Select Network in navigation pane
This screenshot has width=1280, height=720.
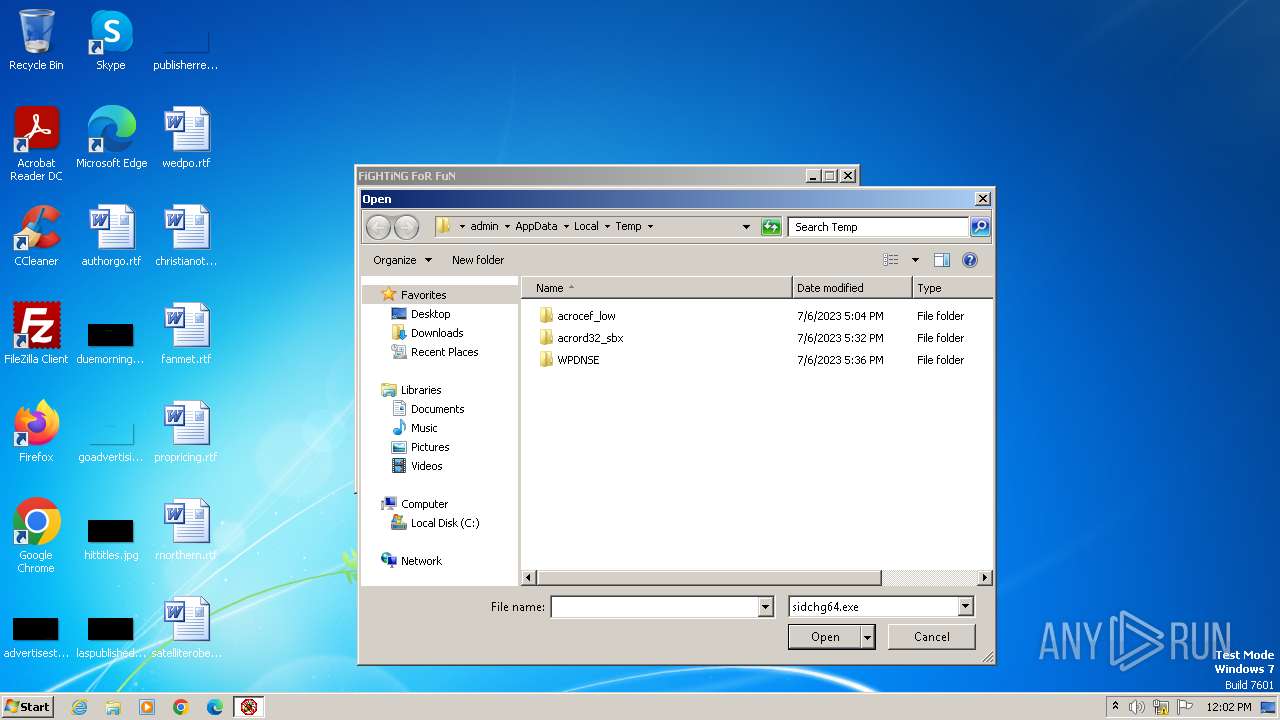click(421, 561)
